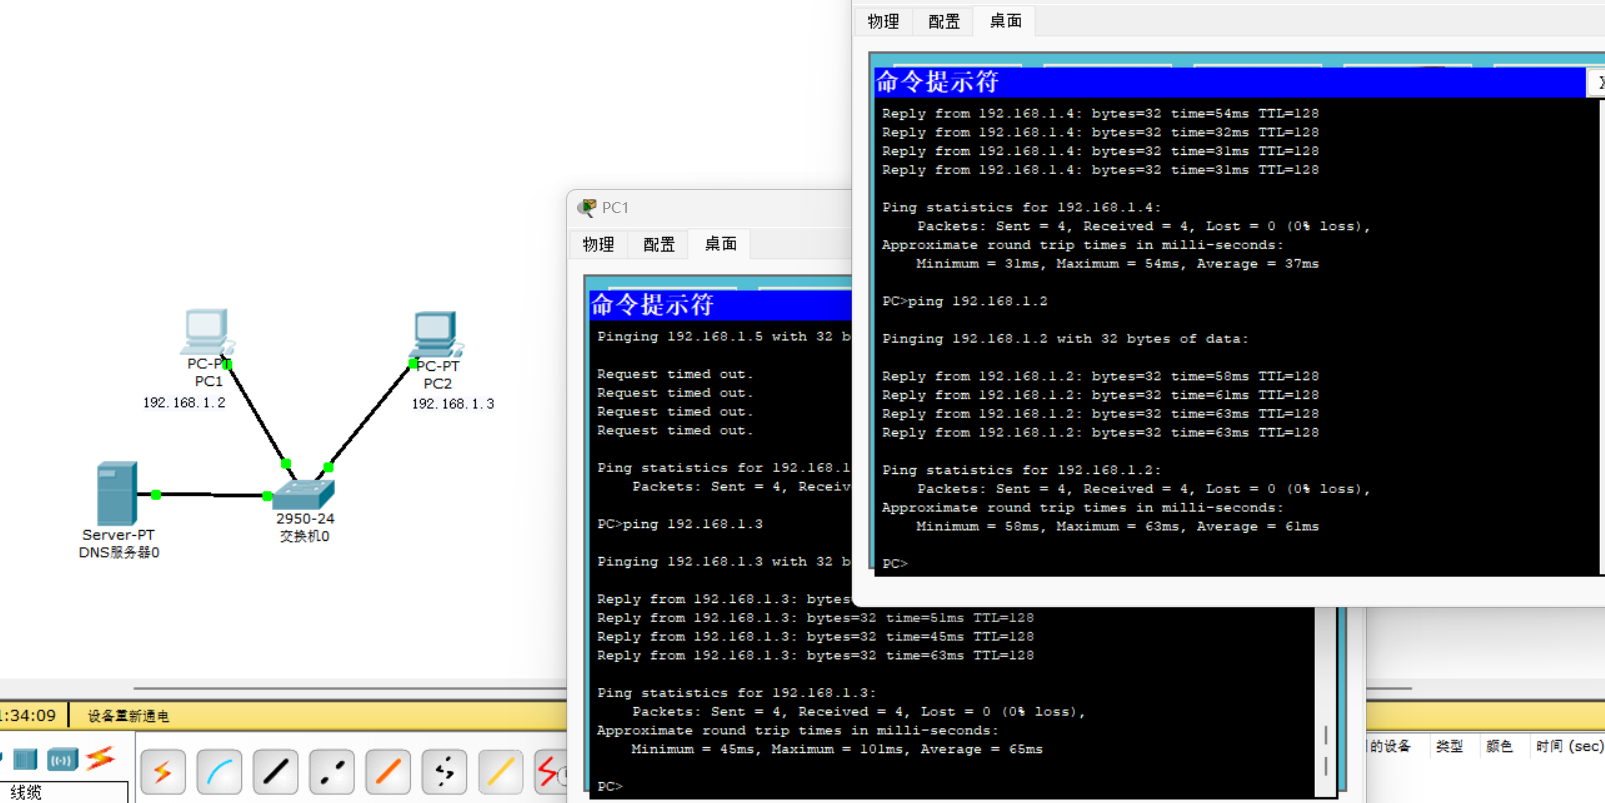
Task: Pick the dashed copper cross-over cable
Action: pos(331,772)
